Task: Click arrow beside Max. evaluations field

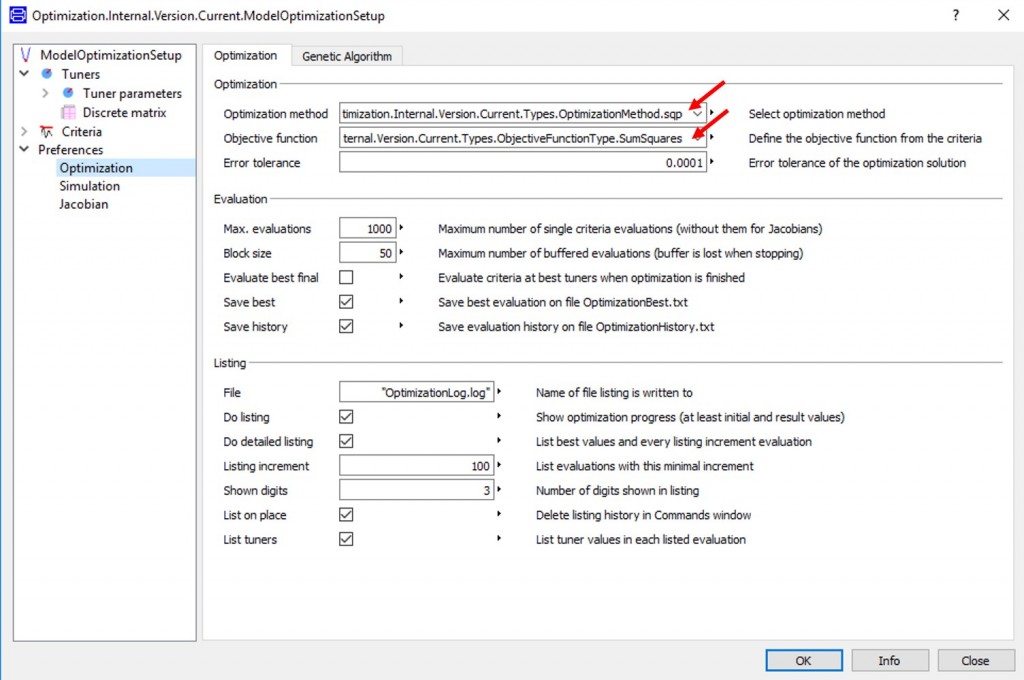Action: point(402,228)
